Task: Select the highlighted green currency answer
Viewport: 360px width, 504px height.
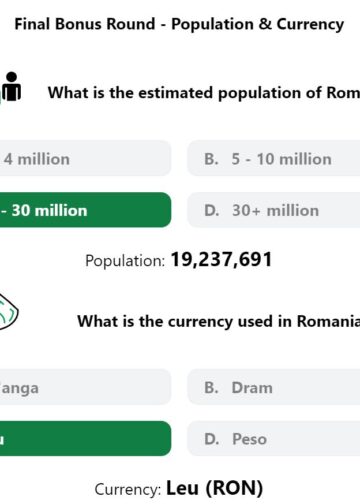Action: [85, 438]
